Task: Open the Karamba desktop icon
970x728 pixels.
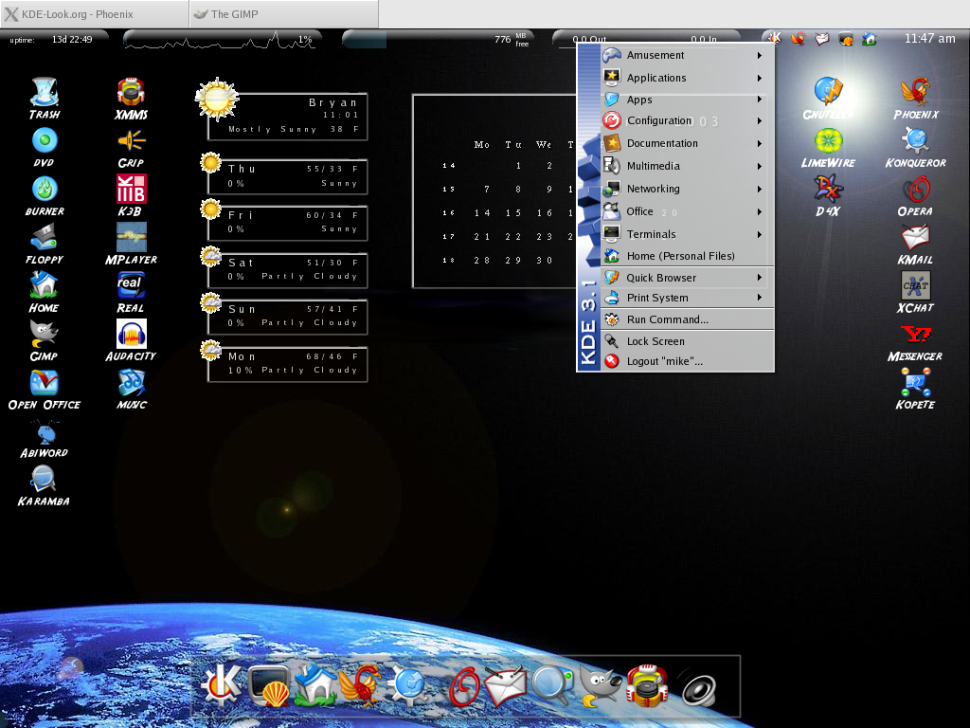Action: coord(43,486)
